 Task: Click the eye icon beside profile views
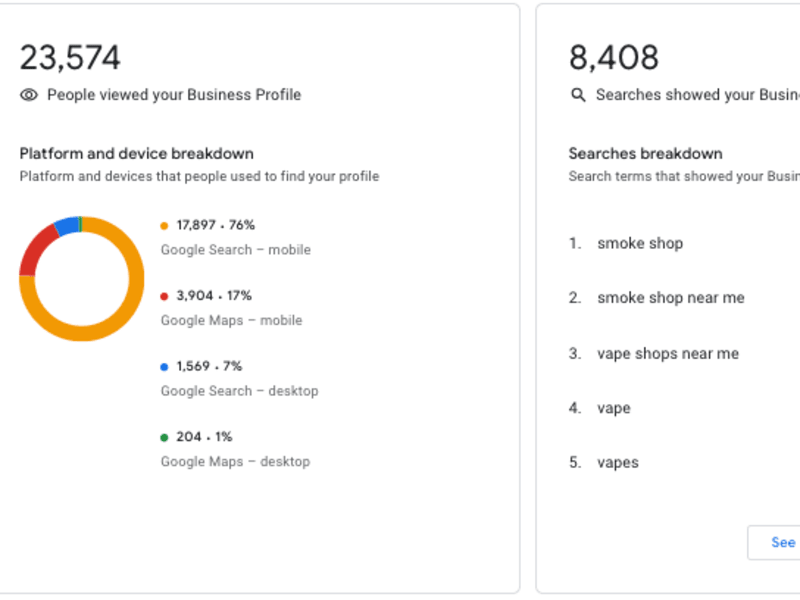[29, 95]
